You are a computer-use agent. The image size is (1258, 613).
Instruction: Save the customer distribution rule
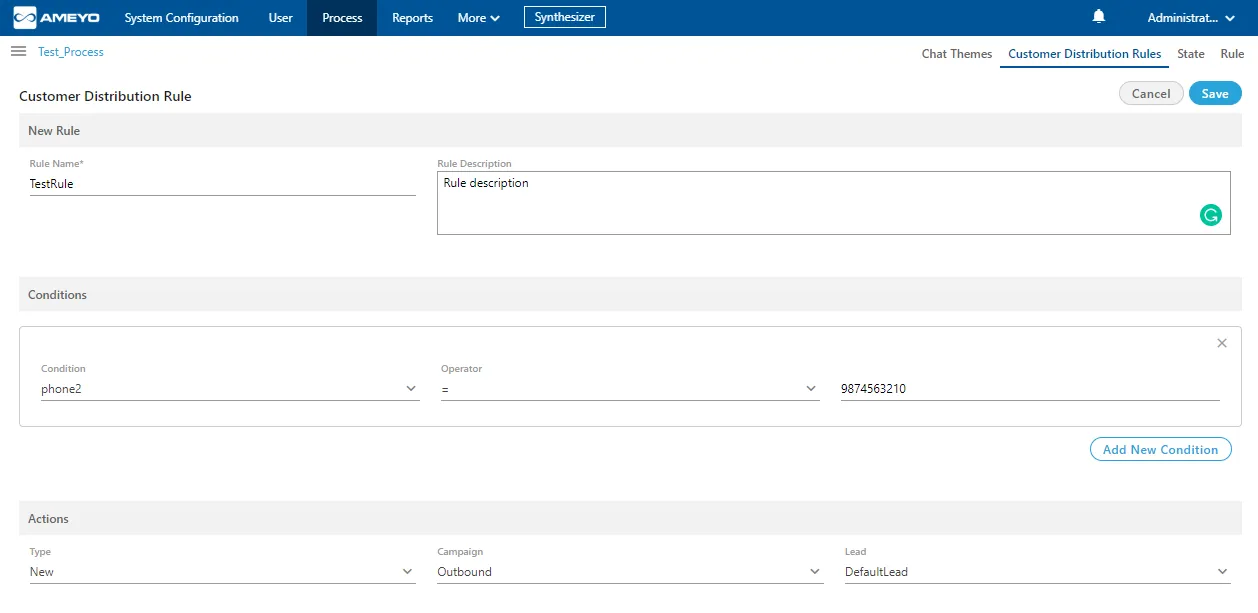coord(1215,93)
